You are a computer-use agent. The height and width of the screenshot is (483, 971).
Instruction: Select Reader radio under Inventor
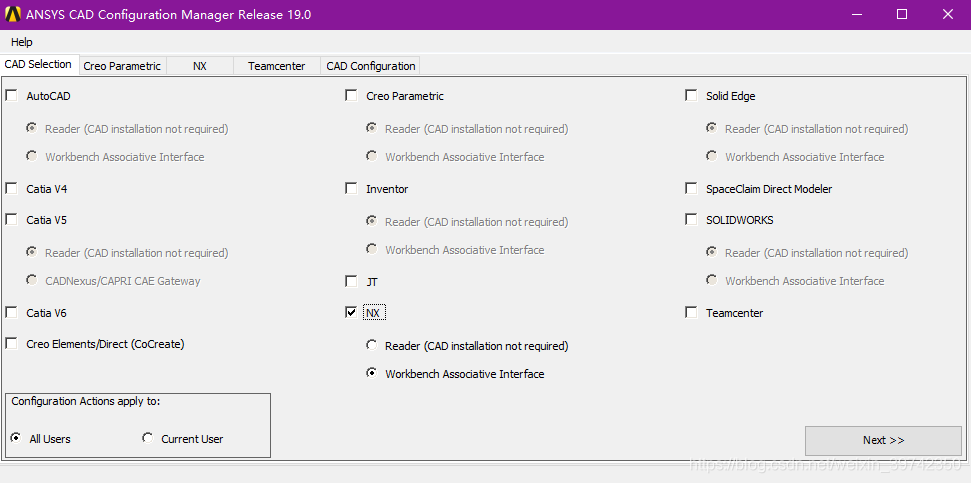click(x=372, y=221)
